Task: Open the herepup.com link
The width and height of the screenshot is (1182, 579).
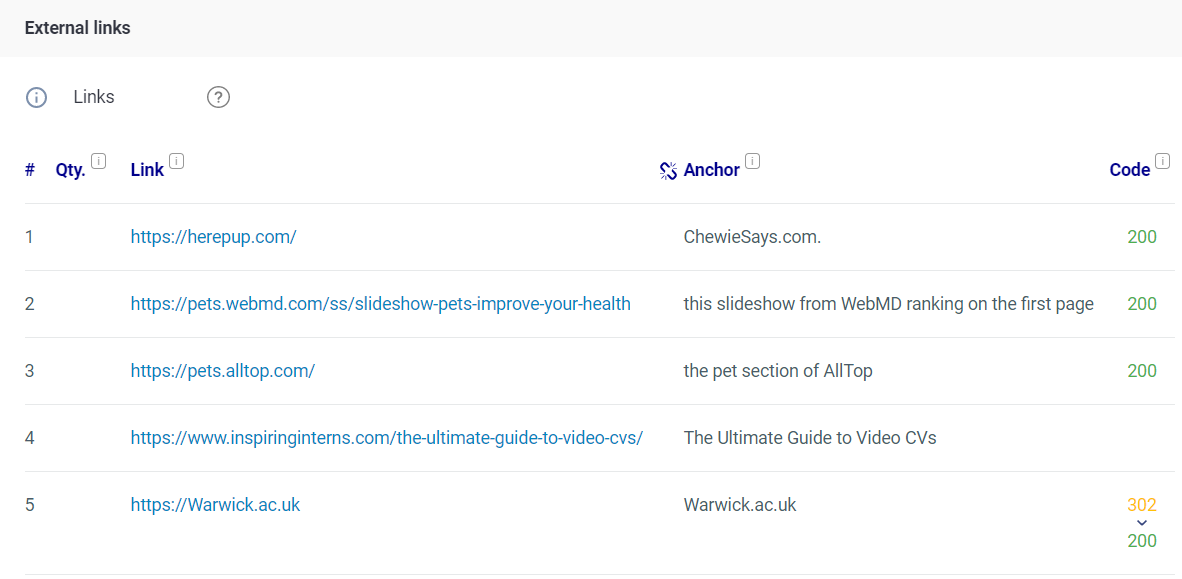Action: 213,237
